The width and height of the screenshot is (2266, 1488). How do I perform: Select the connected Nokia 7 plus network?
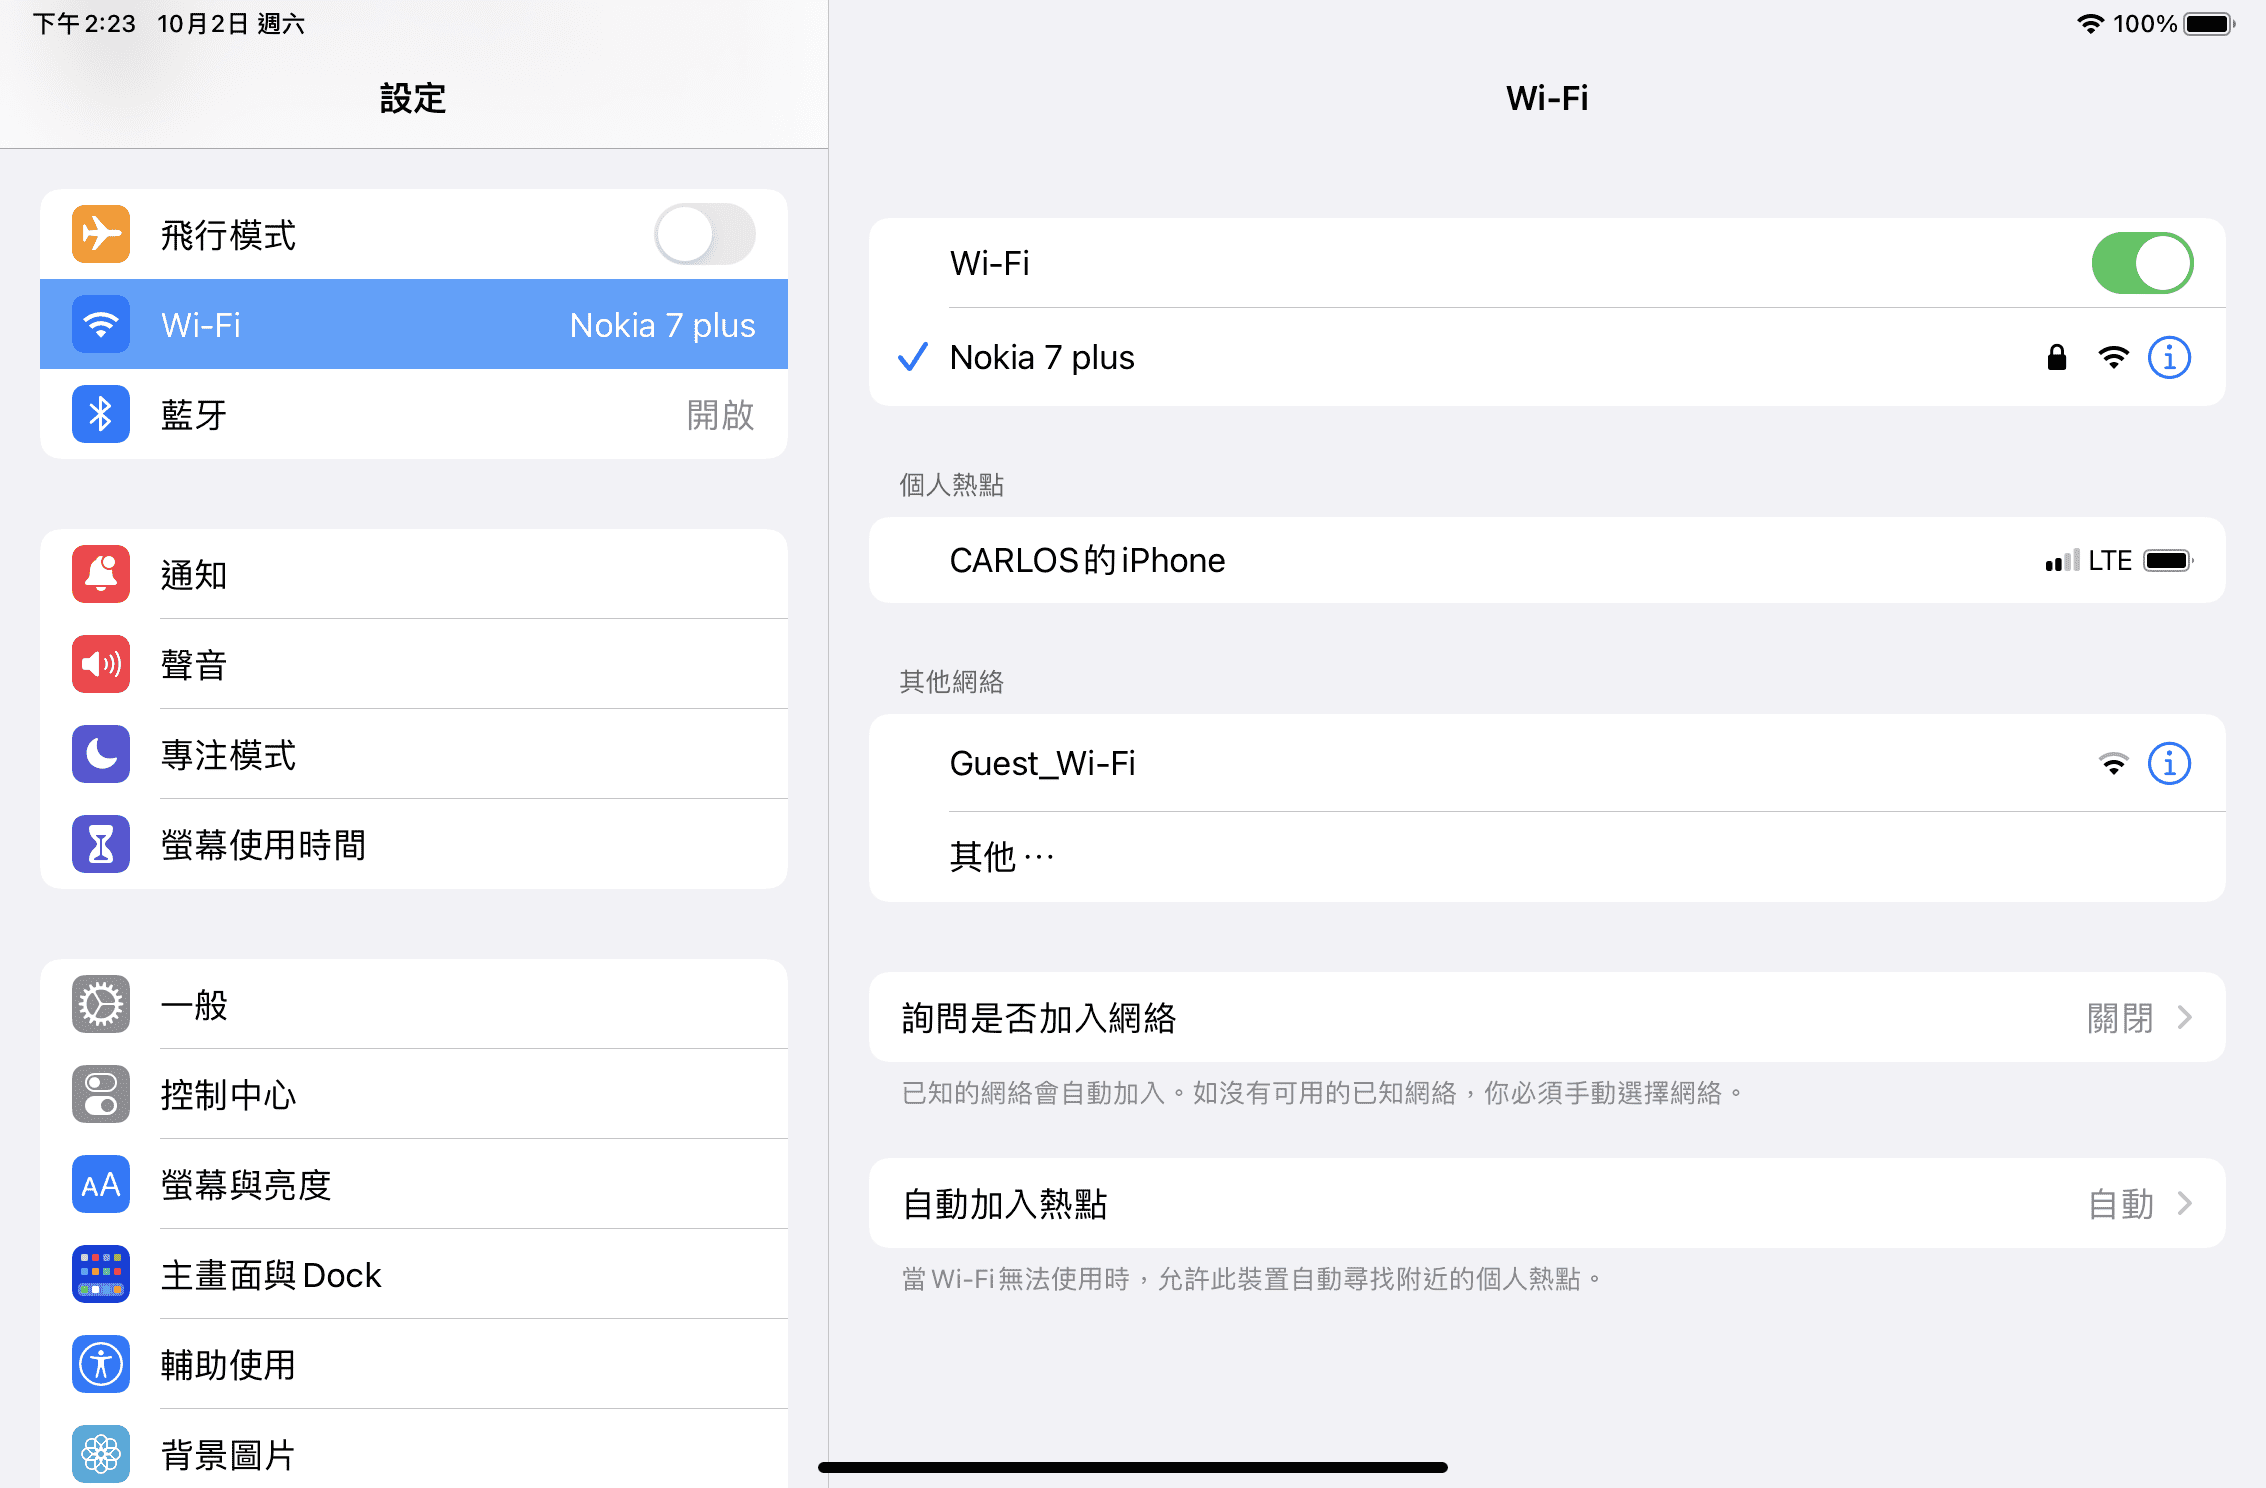pos(1547,358)
